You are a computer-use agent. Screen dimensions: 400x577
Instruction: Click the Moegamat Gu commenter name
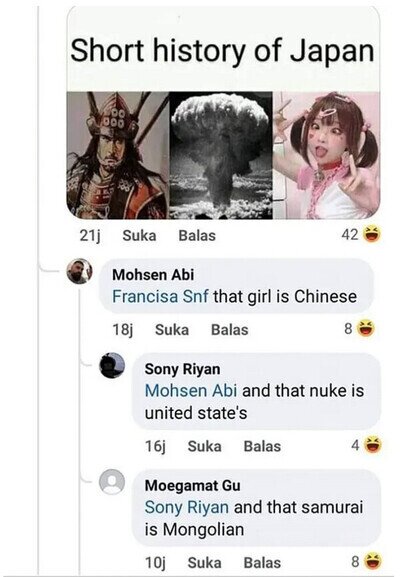[x=192, y=485]
